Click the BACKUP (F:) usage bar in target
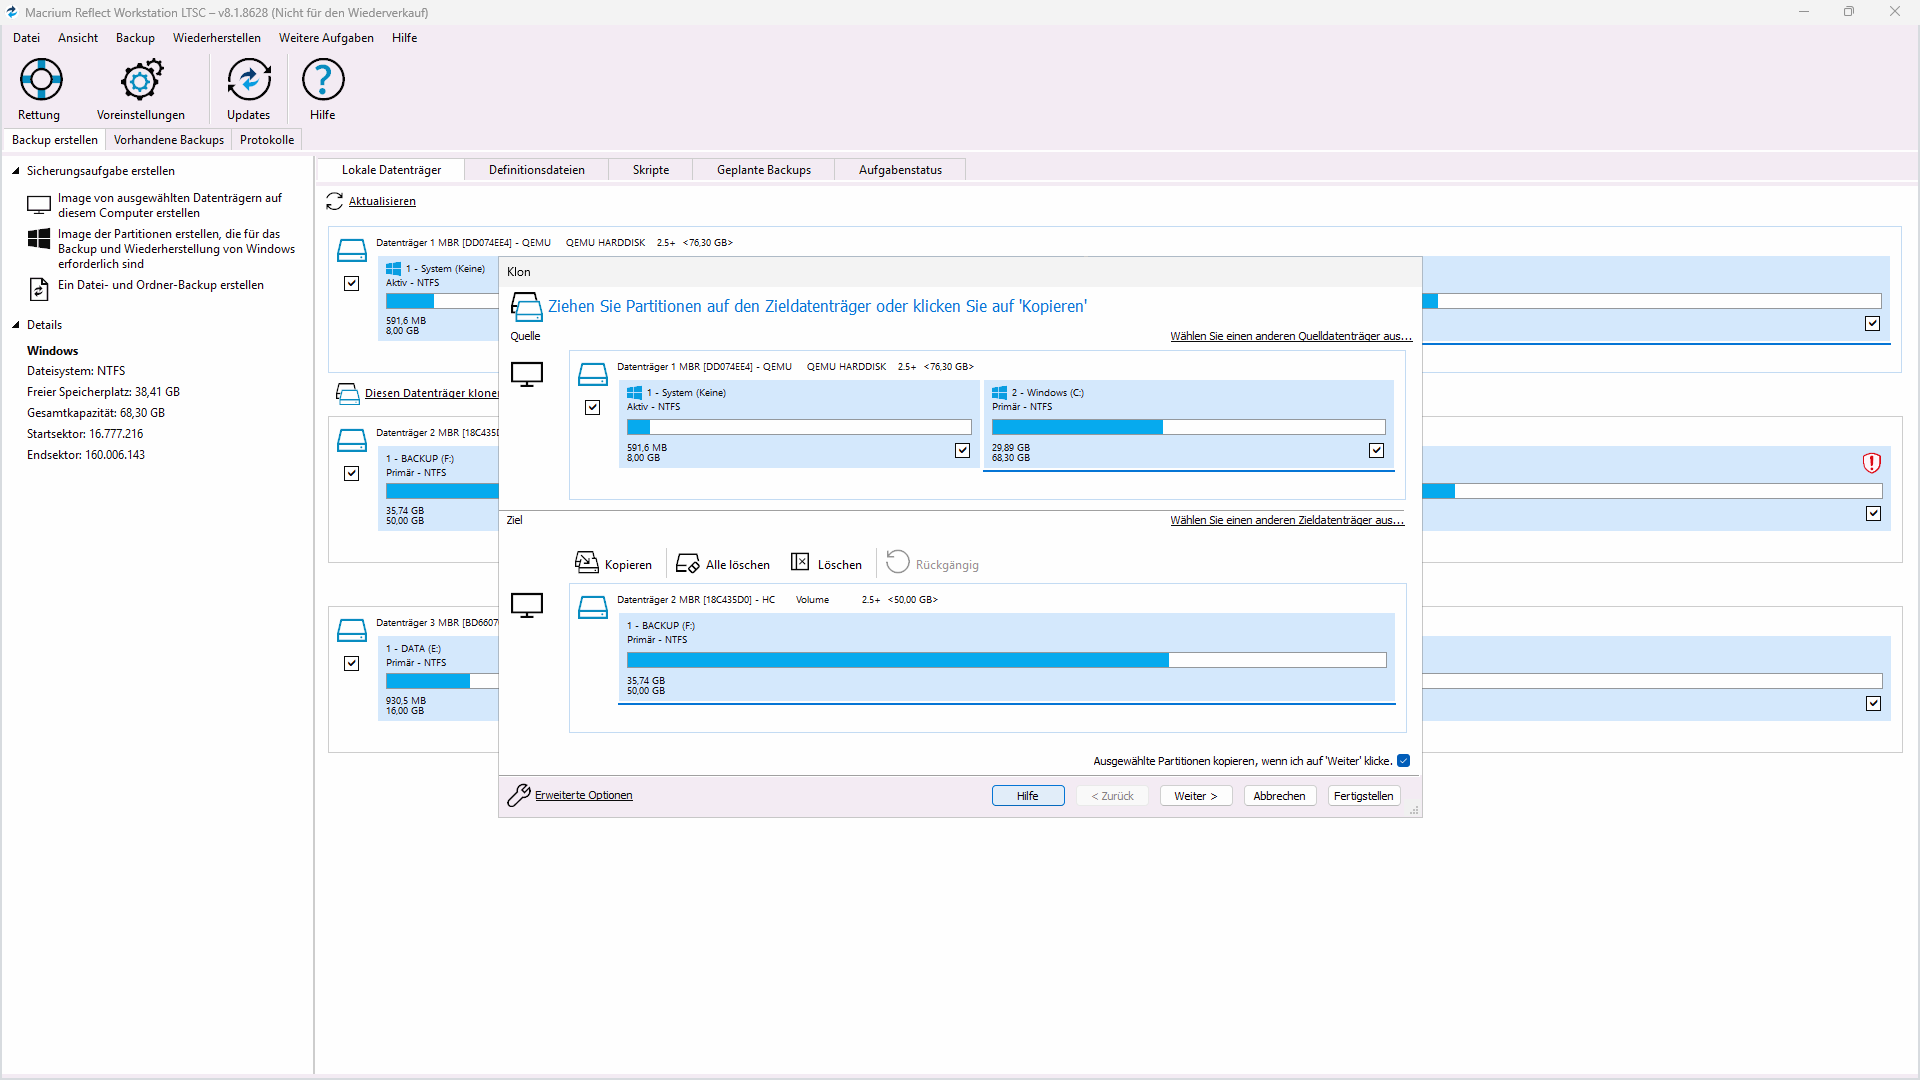 tap(1006, 660)
